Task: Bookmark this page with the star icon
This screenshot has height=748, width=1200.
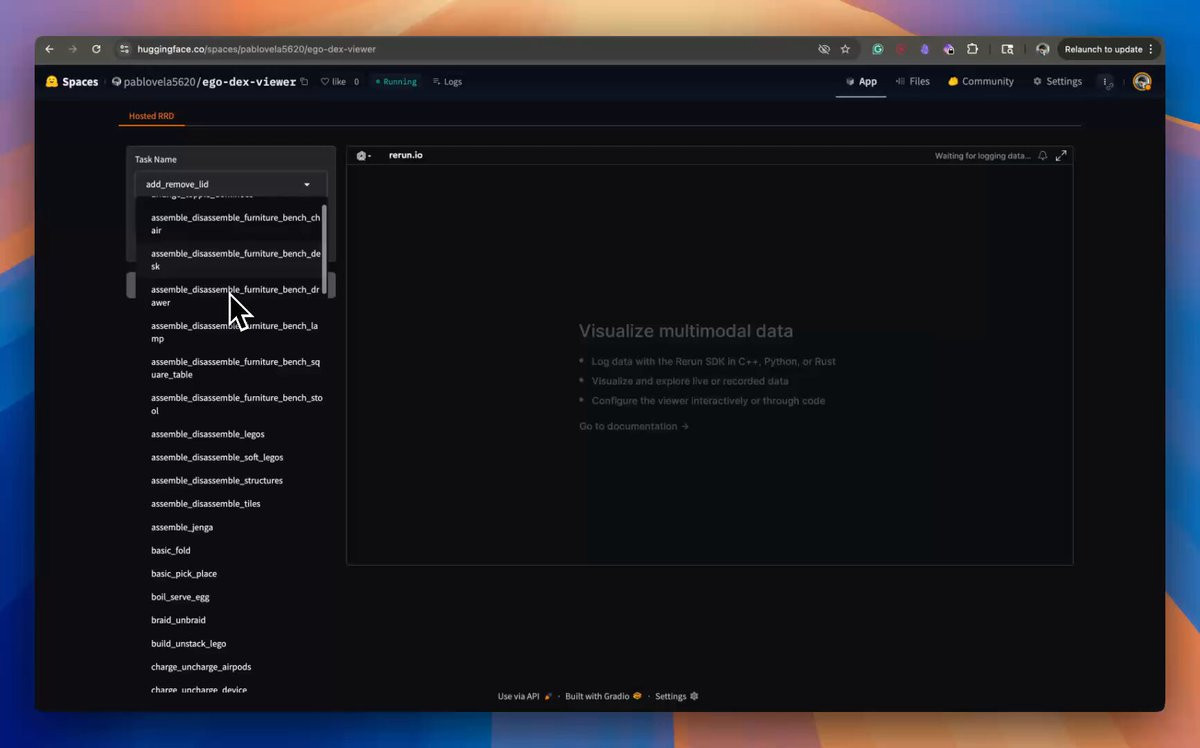Action: [845, 49]
